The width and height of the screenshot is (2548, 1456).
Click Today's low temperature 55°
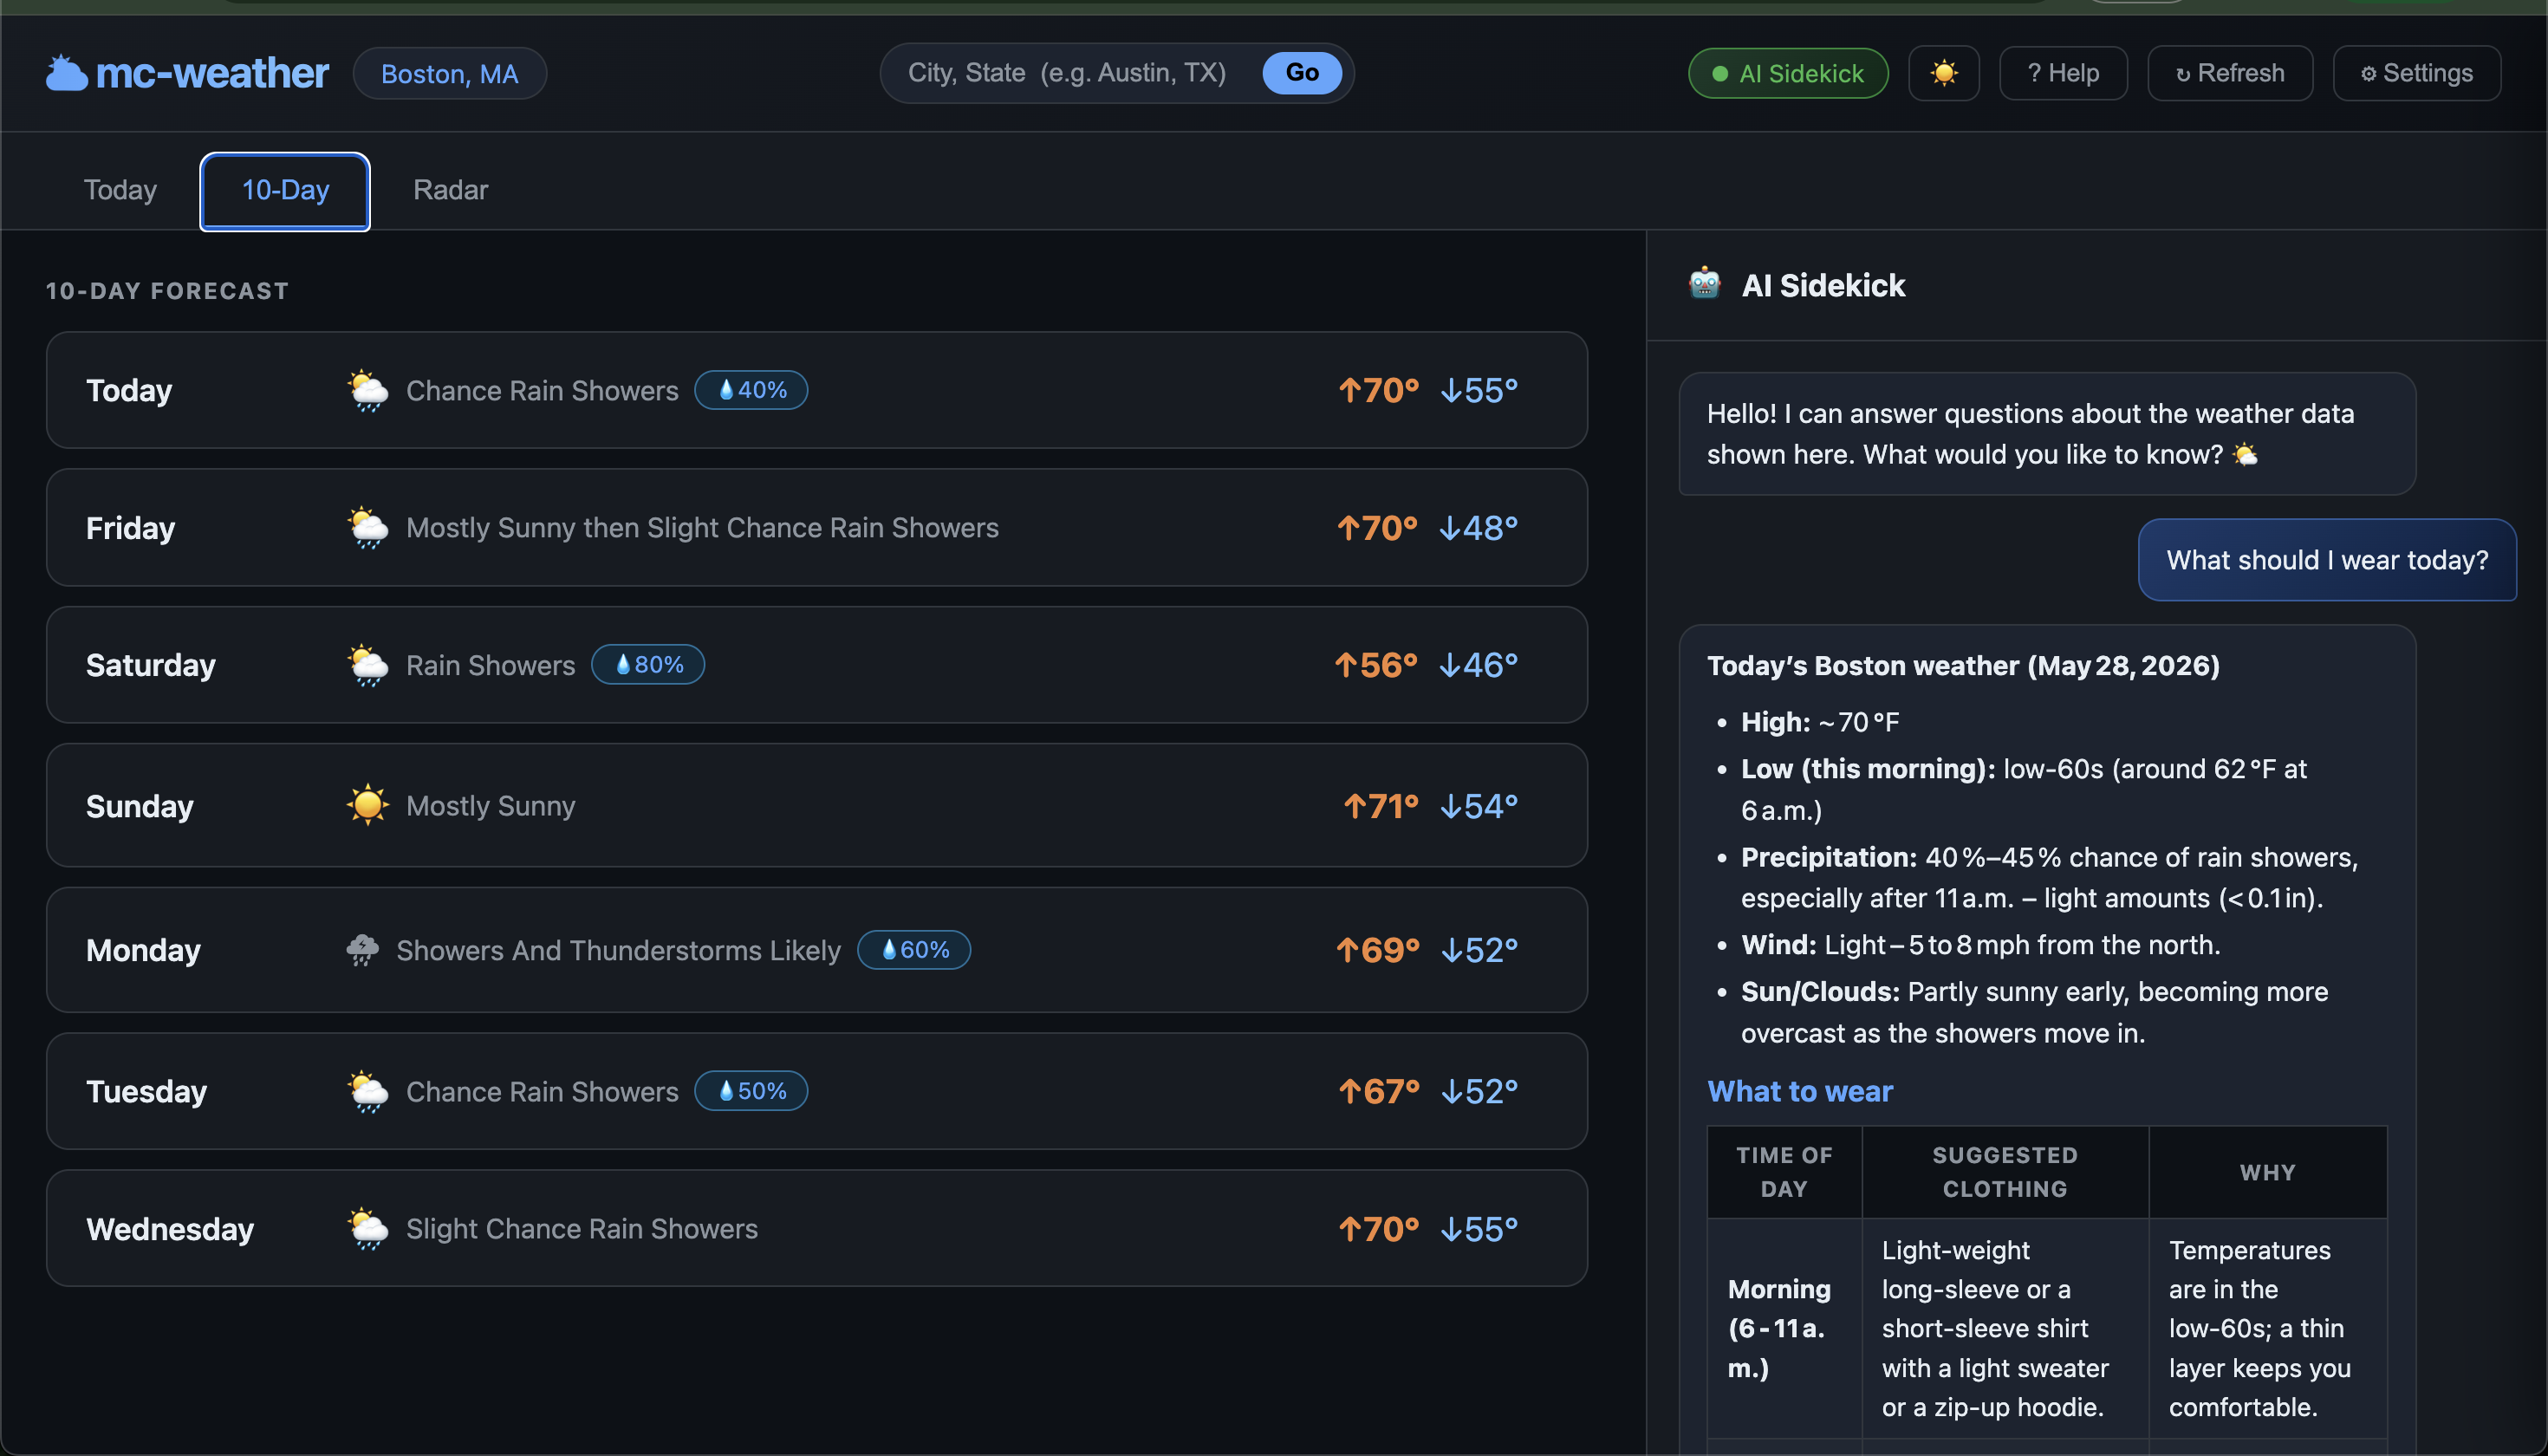tap(1479, 390)
